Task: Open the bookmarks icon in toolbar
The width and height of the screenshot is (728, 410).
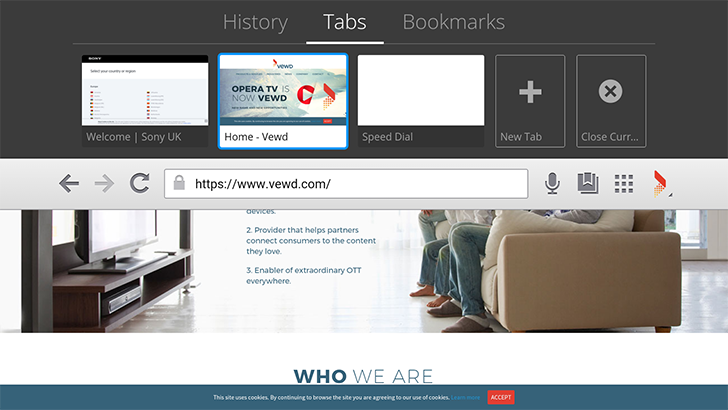Action: 588,183
